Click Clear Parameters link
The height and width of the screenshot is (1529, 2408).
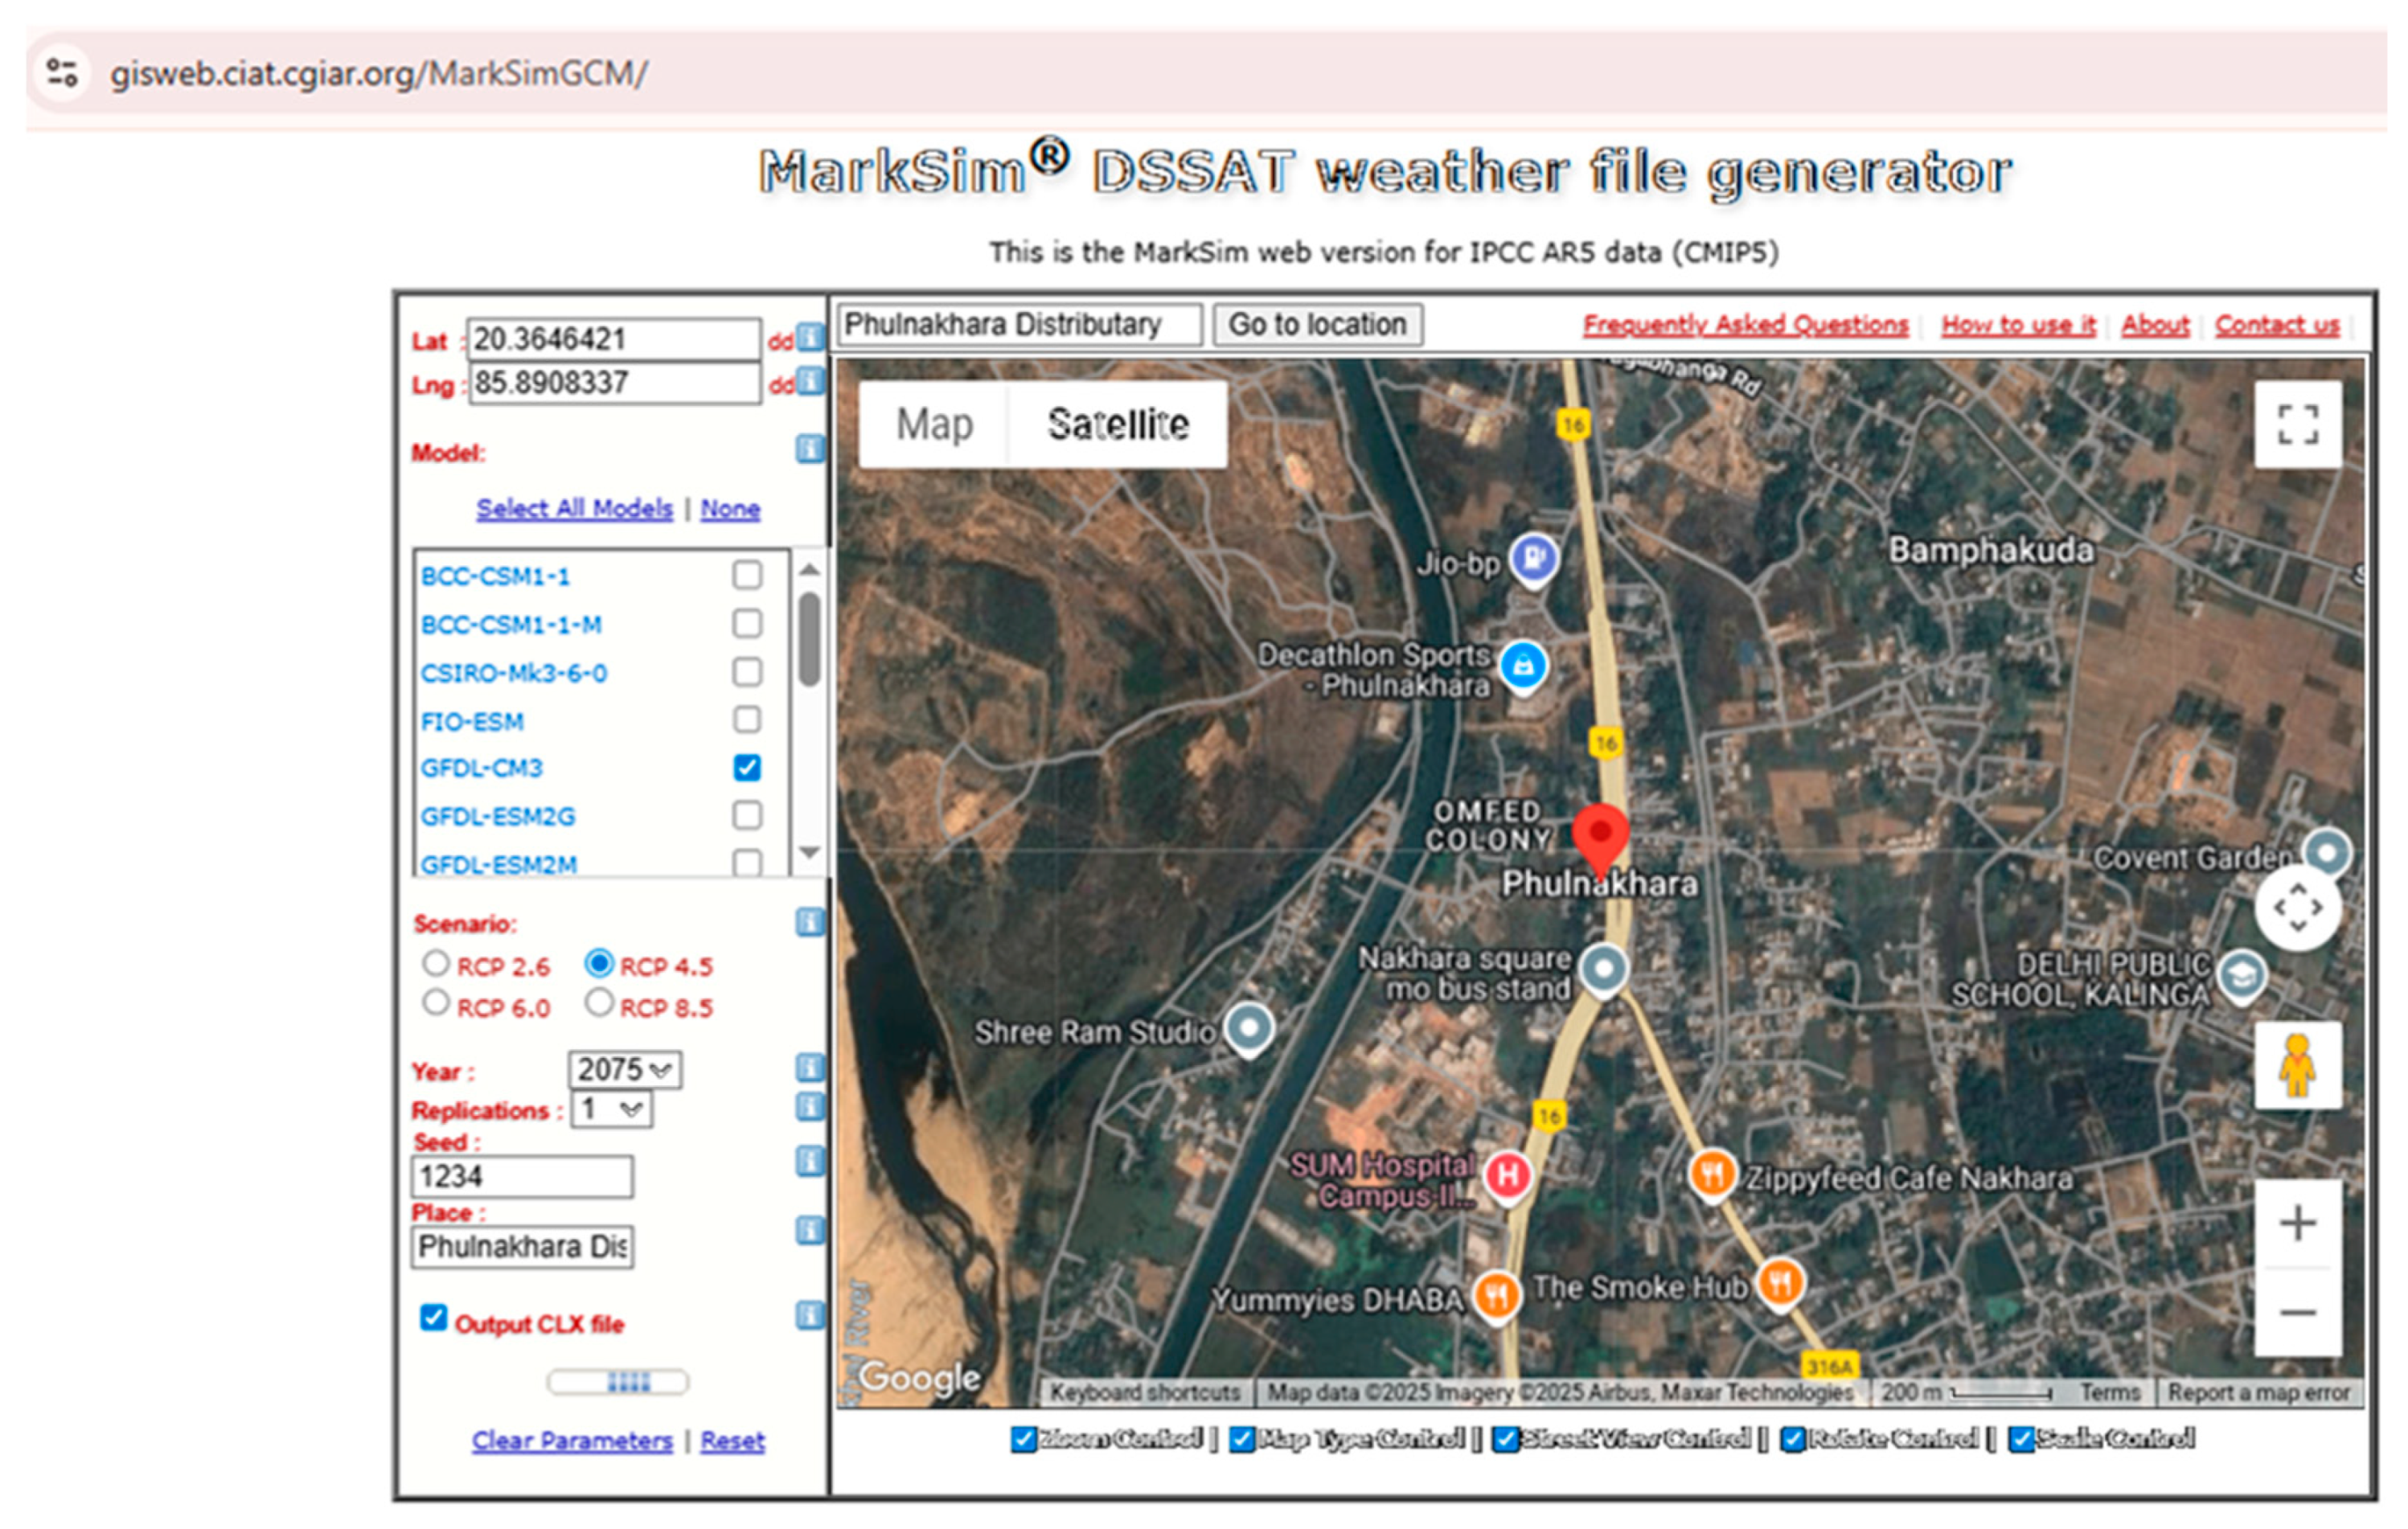(x=572, y=1440)
